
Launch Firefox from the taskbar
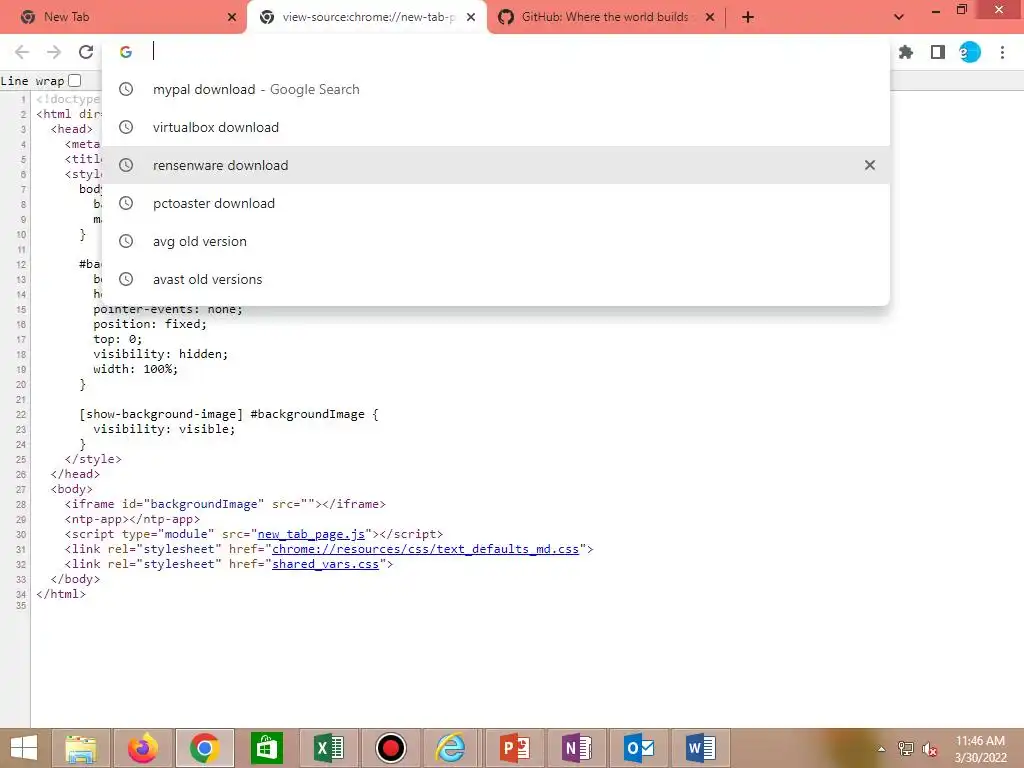[142, 748]
